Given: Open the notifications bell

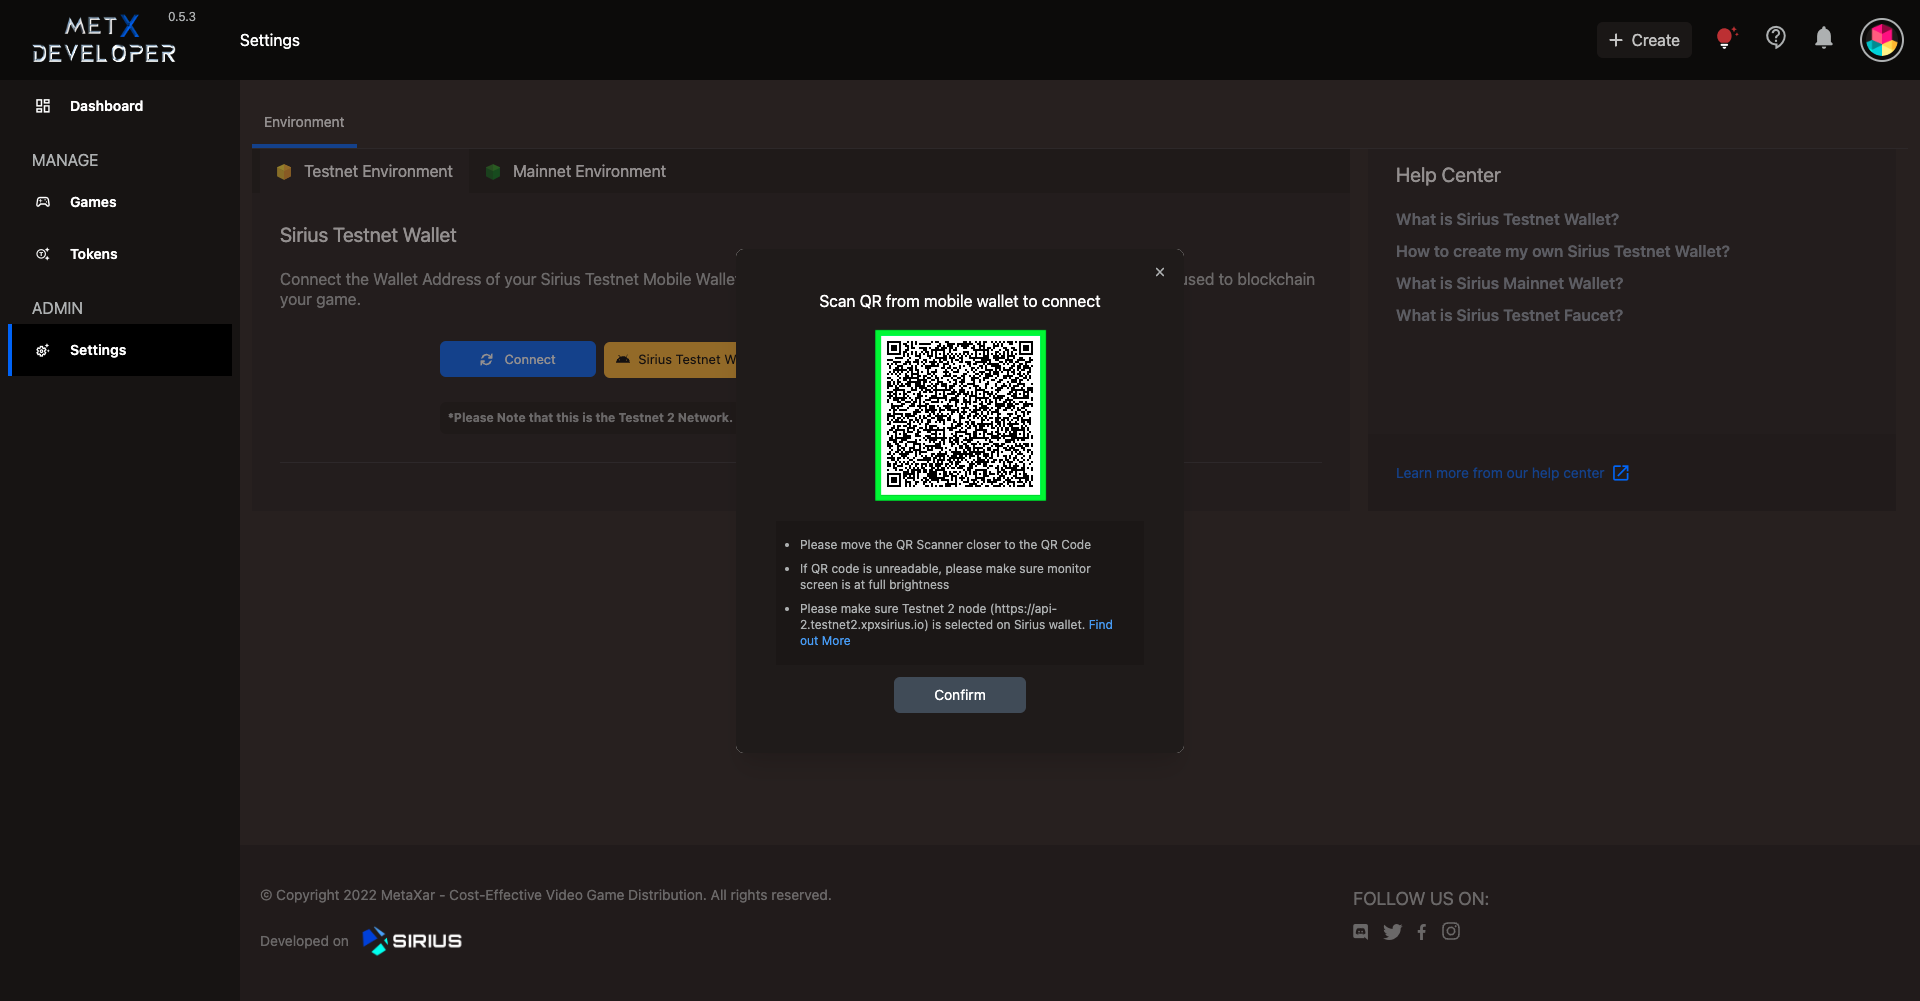Looking at the screenshot, I should 1824,38.
